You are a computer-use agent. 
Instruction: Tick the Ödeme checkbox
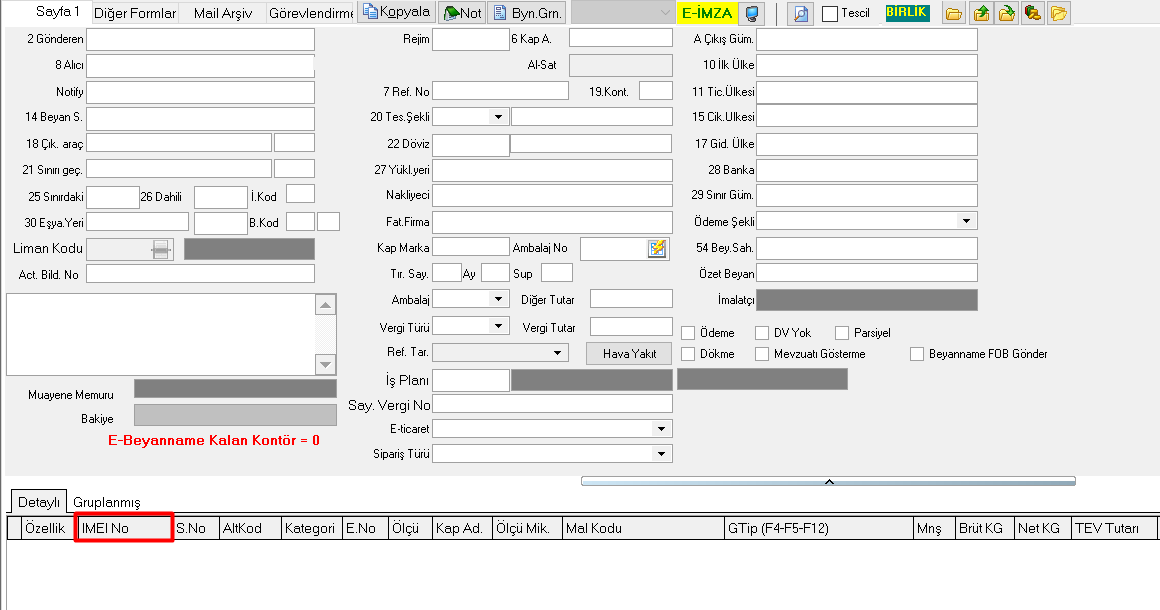(x=688, y=333)
